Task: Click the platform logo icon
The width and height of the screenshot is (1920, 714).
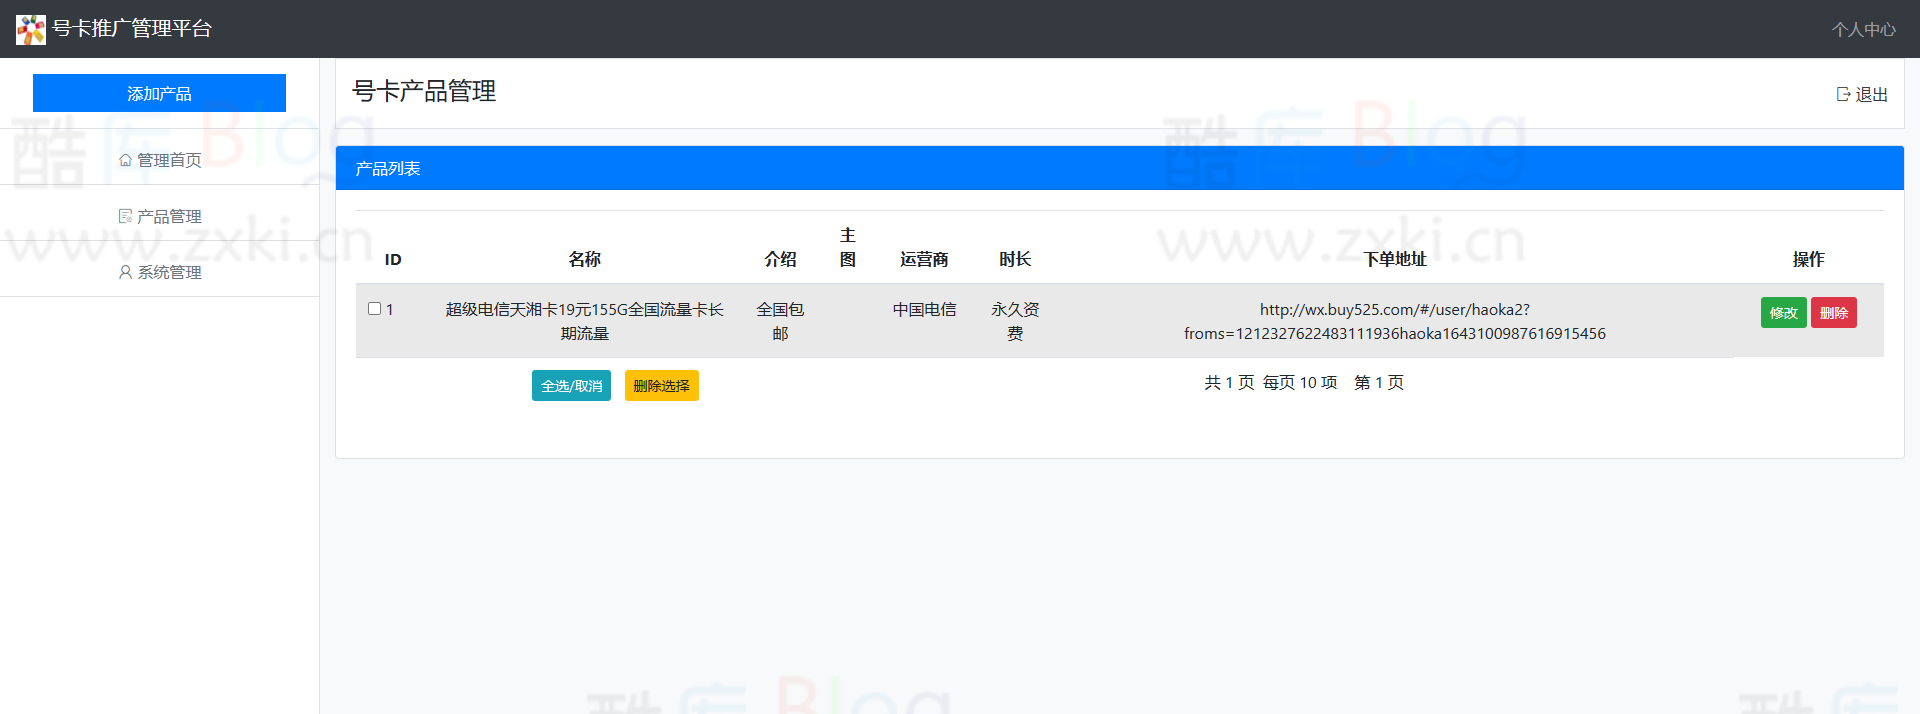Action: (x=31, y=29)
